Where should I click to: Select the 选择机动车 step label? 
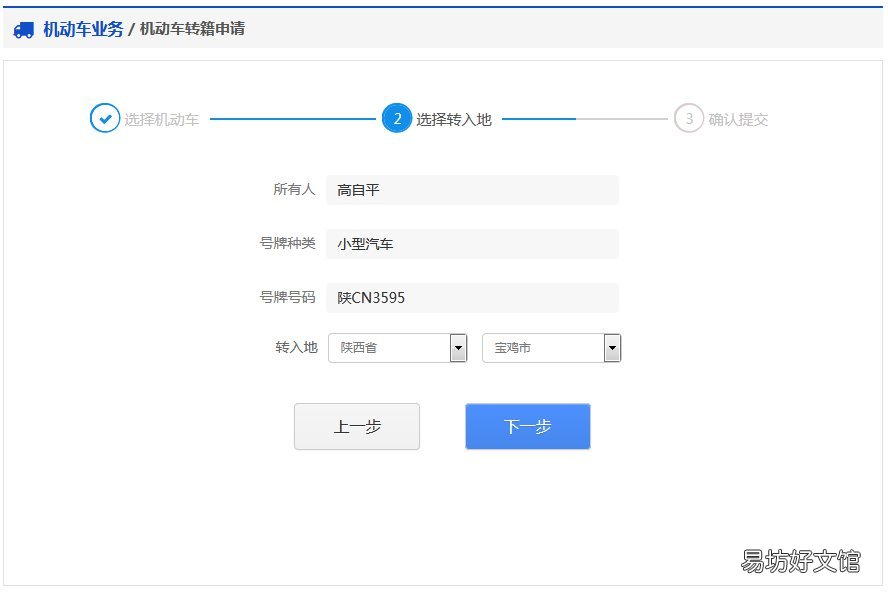coord(162,120)
